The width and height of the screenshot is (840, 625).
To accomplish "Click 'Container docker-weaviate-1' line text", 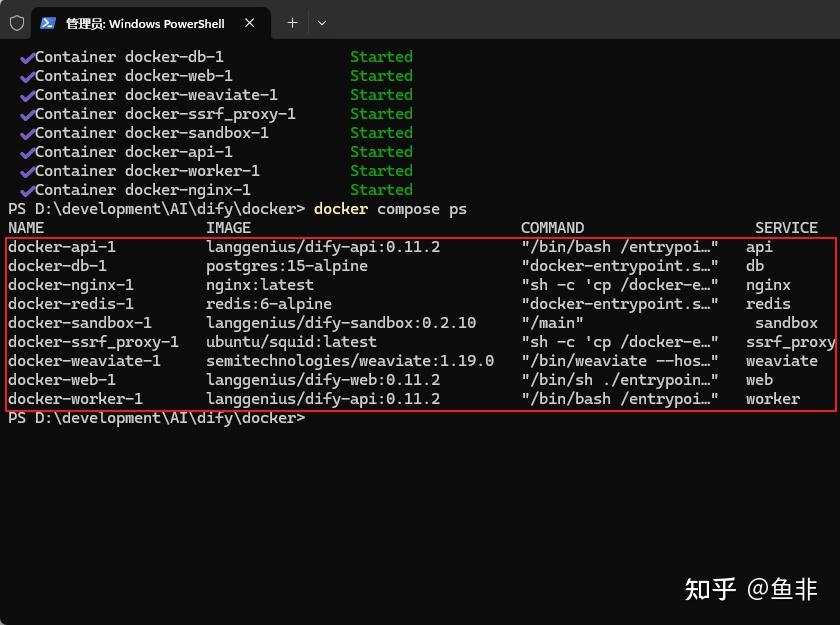I will point(156,95).
